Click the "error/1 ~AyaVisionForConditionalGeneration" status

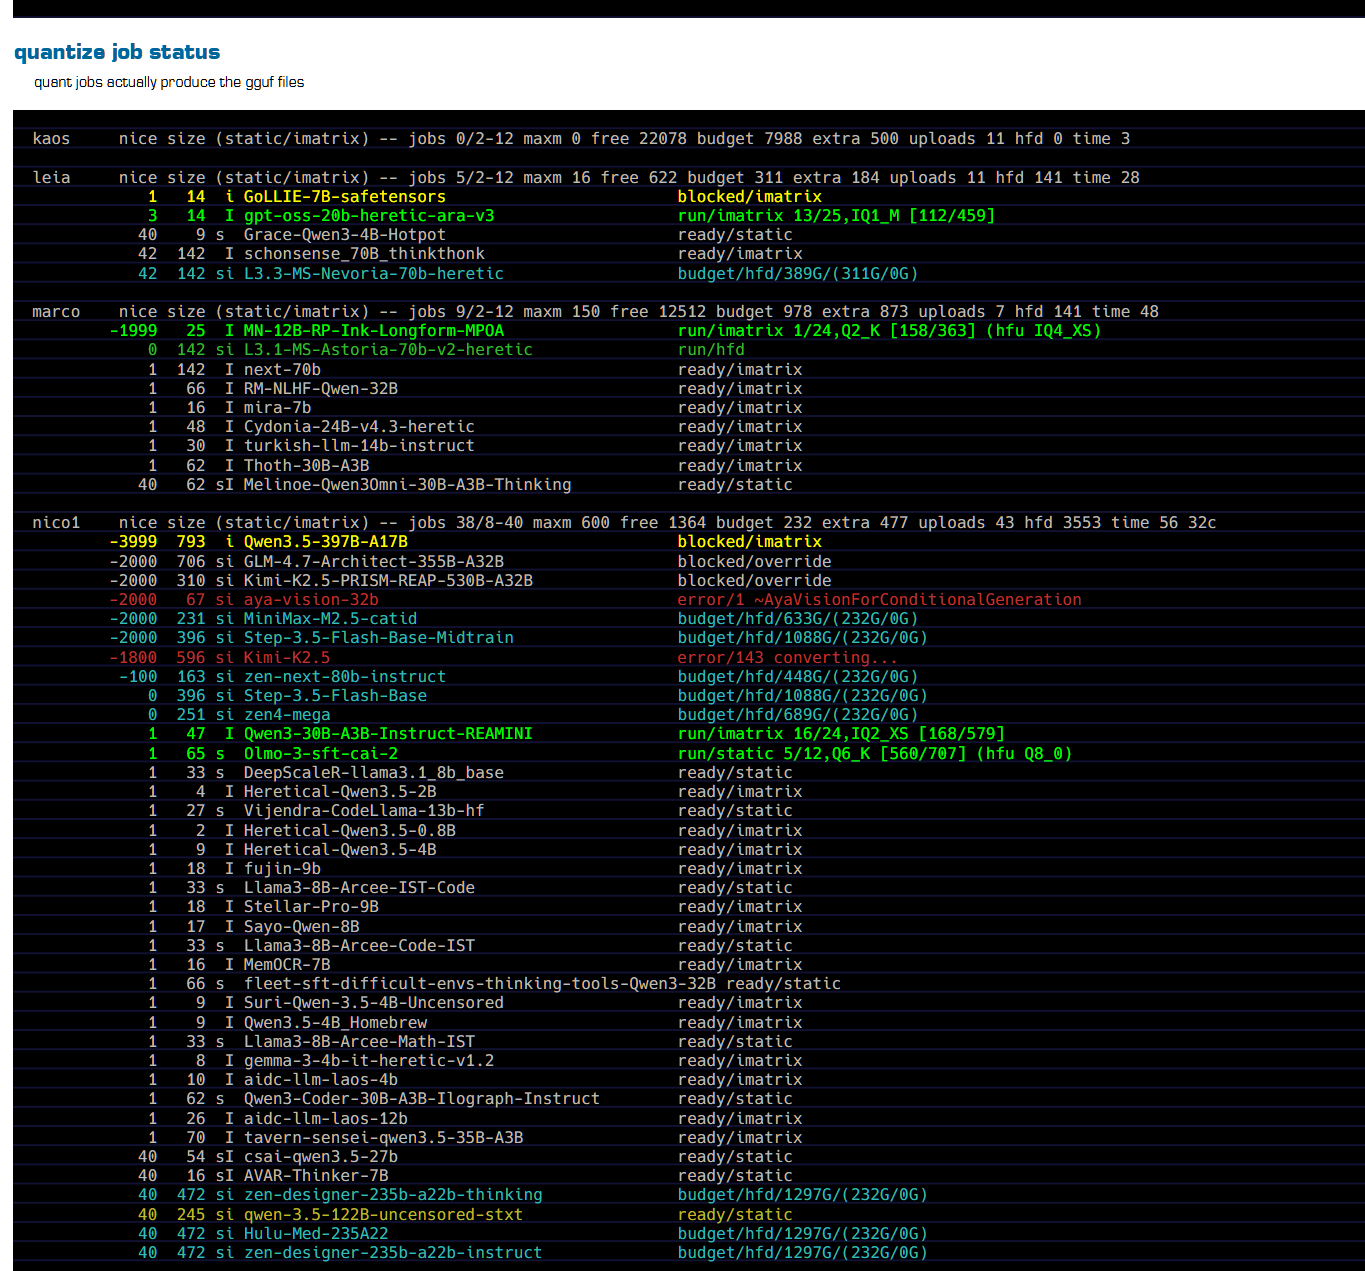[x=880, y=600]
